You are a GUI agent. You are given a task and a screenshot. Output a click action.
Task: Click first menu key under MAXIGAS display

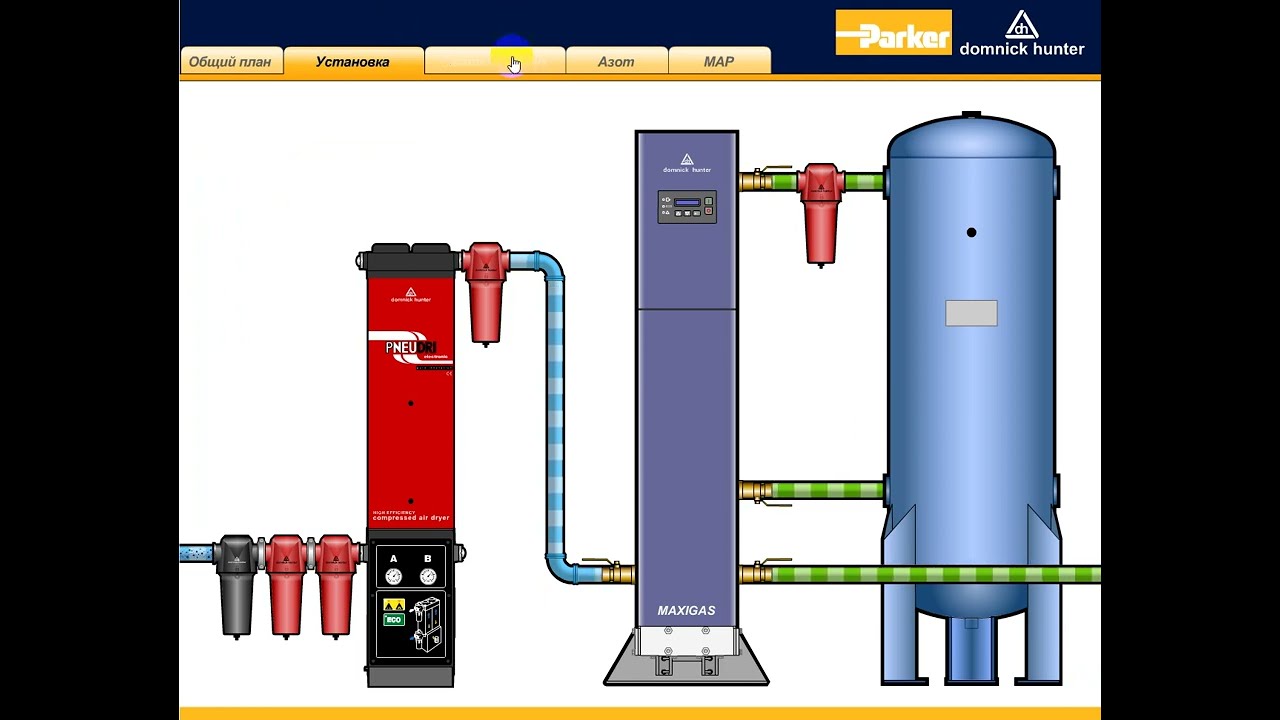pyautogui.click(x=678, y=213)
